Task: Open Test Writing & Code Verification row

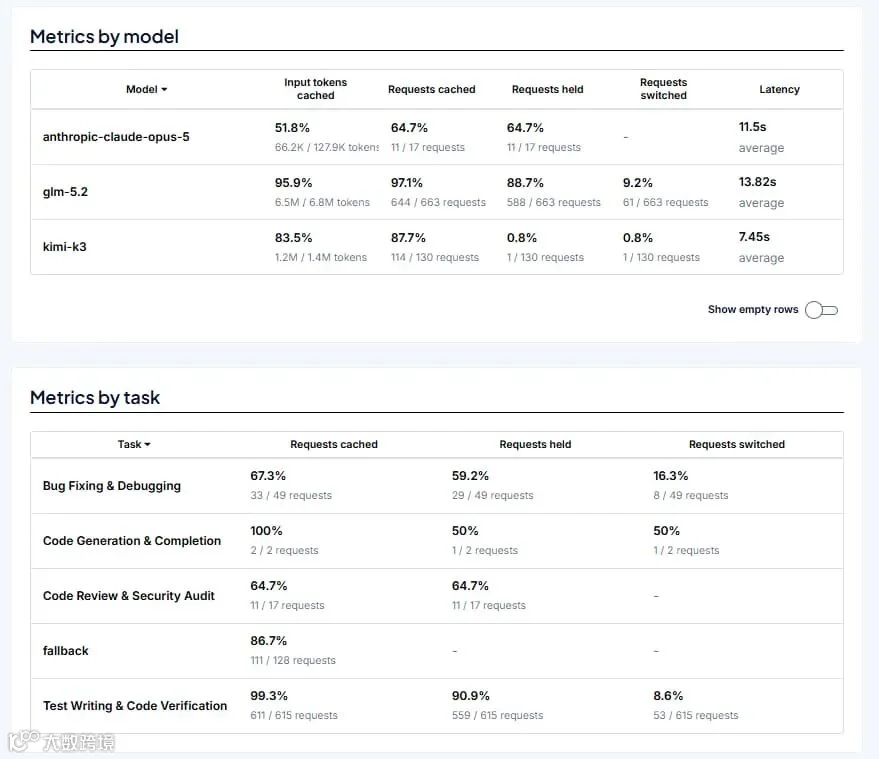Action: pyautogui.click(x=437, y=706)
